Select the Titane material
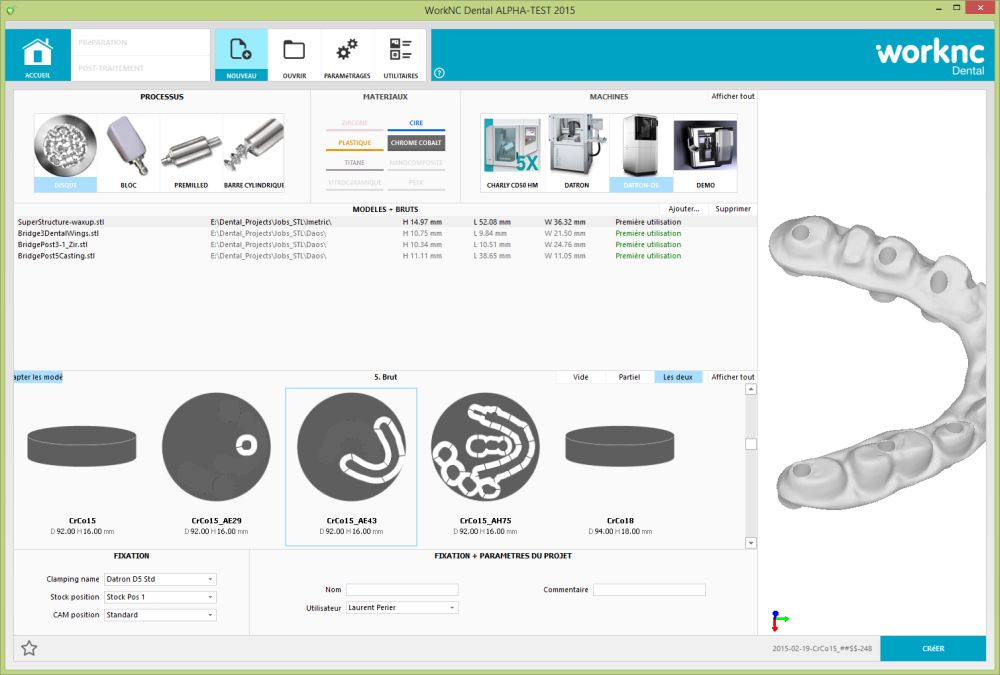The width and height of the screenshot is (1000, 675). click(x=355, y=163)
